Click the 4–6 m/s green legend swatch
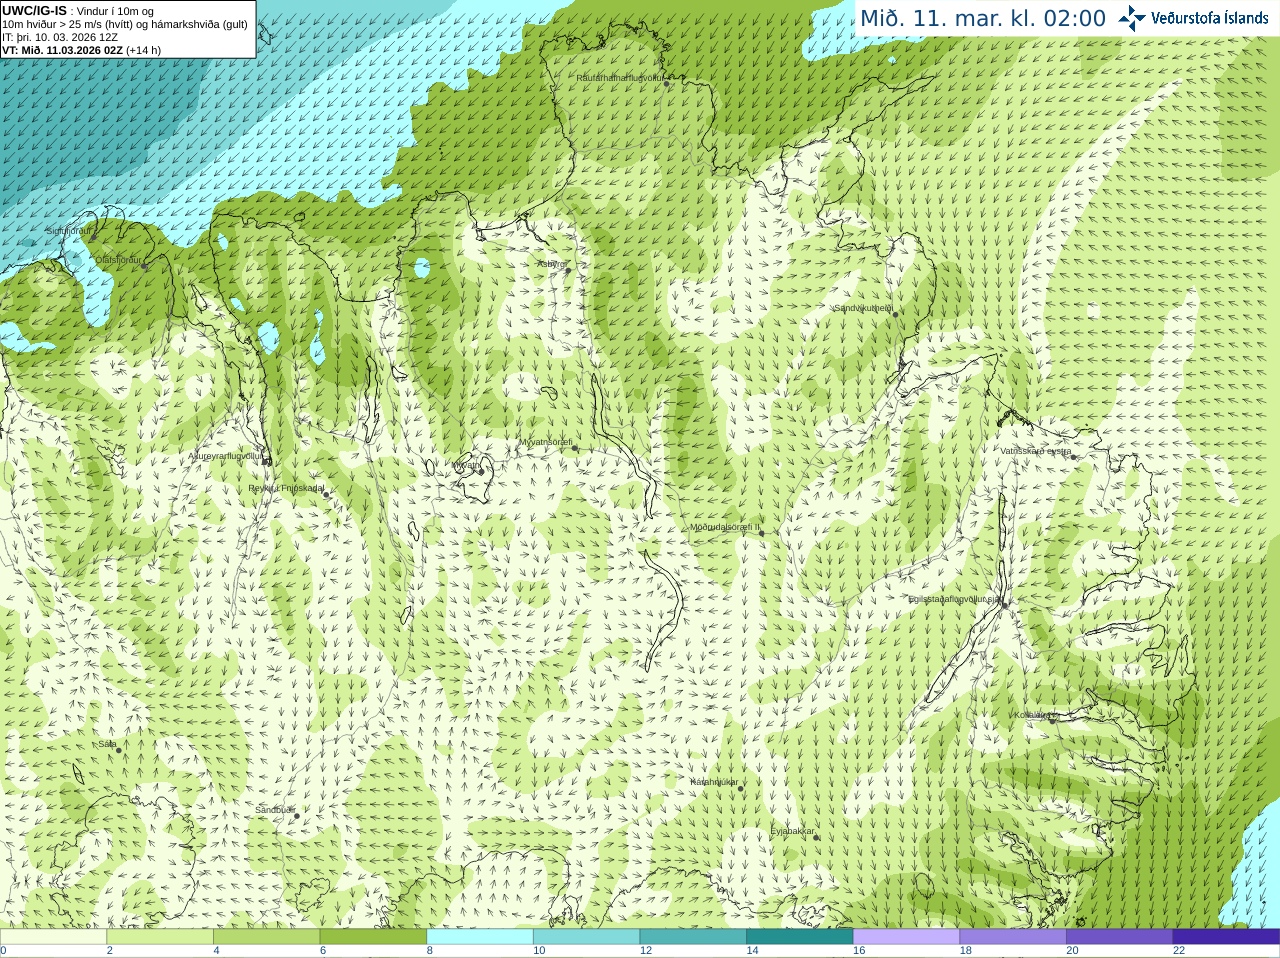Viewport: 1280px width, 958px height. (266, 937)
